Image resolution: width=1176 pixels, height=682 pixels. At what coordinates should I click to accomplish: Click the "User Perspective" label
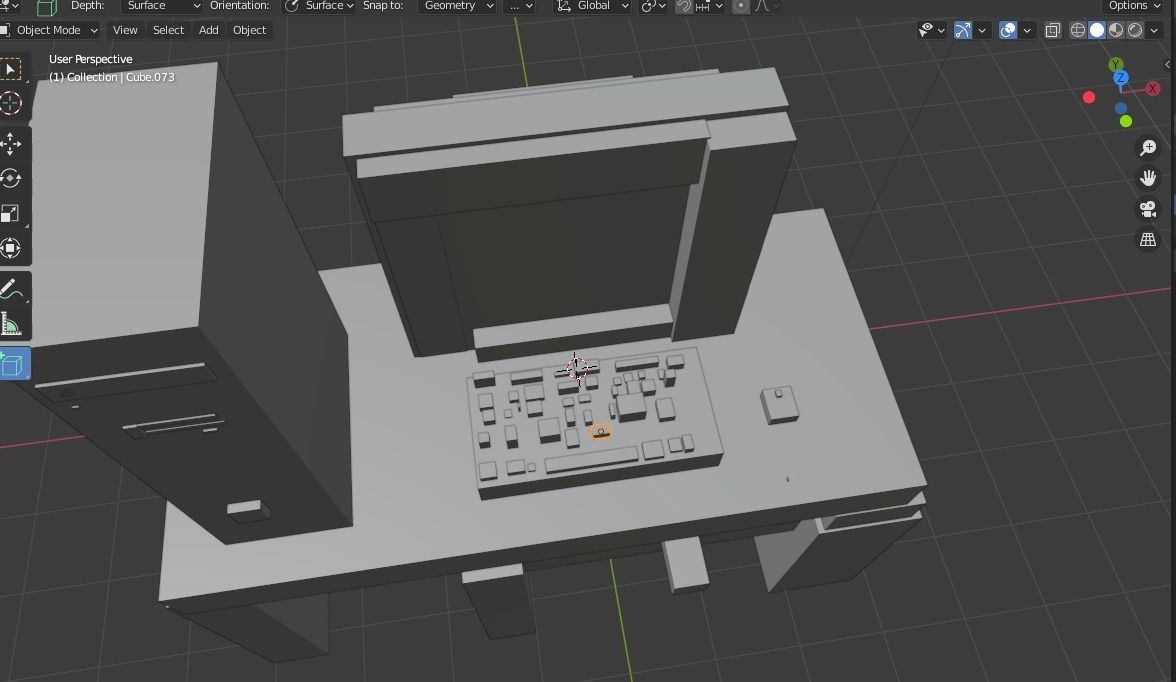[x=91, y=59]
